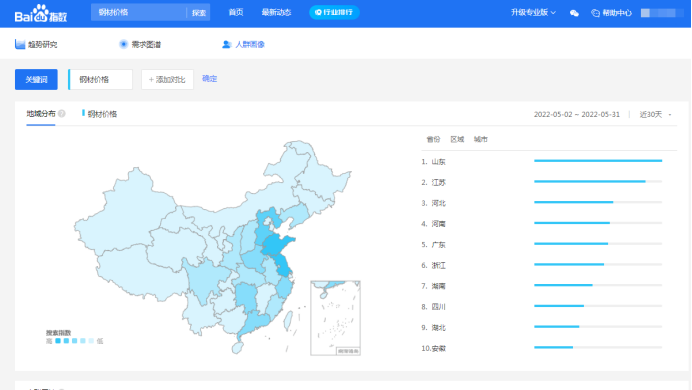Select the 区域 ranking tab

pyautogui.click(x=457, y=139)
